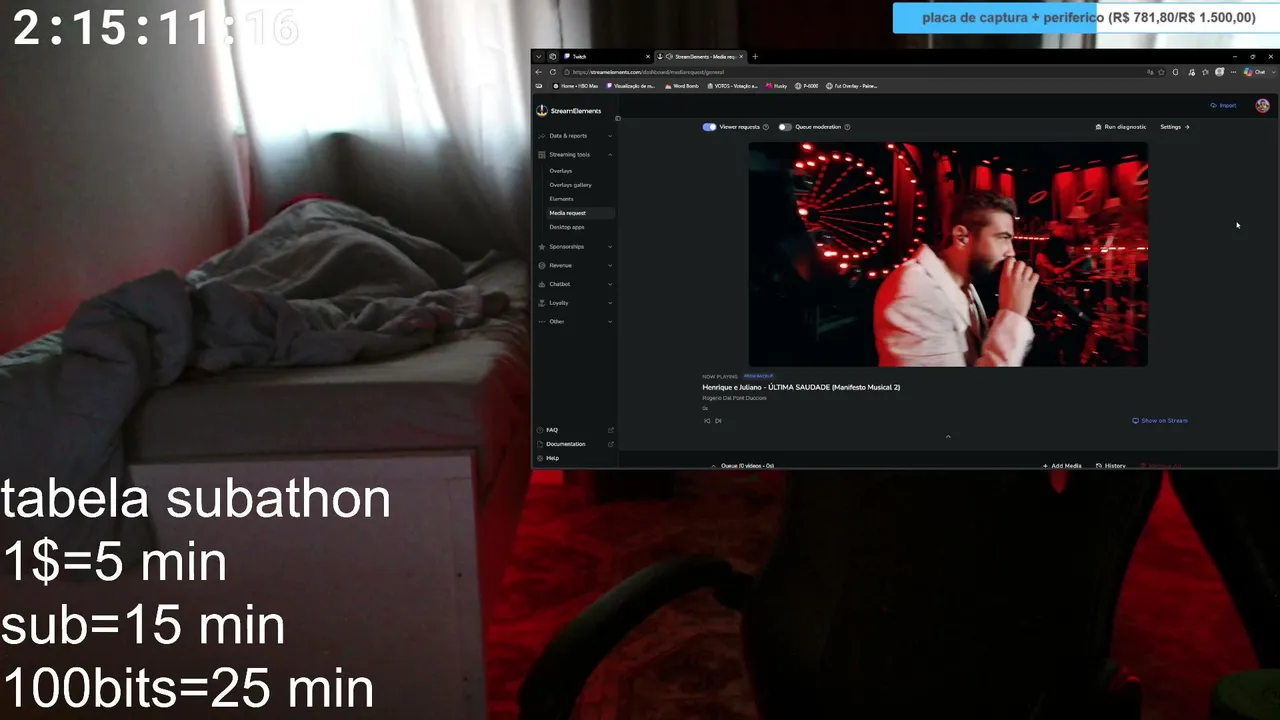1280x720 pixels.
Task: Open the Queue moderation help icon
Action: 847,127
